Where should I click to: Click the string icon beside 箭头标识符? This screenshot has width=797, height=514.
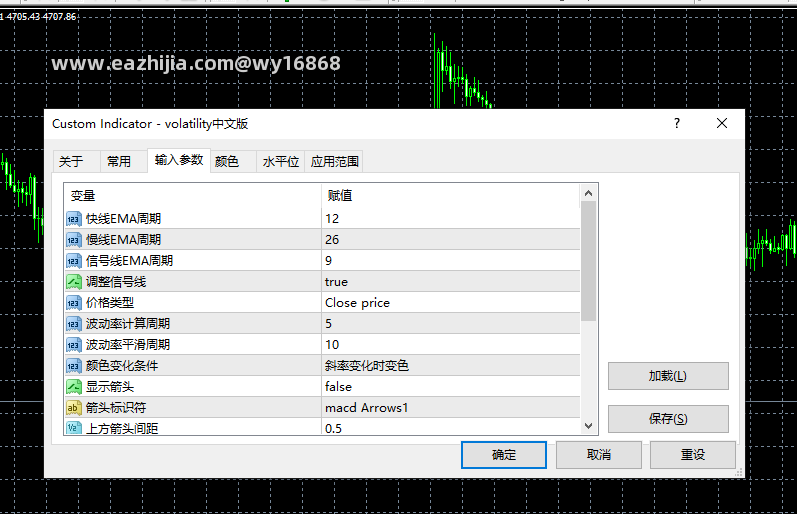coord(74,408)
